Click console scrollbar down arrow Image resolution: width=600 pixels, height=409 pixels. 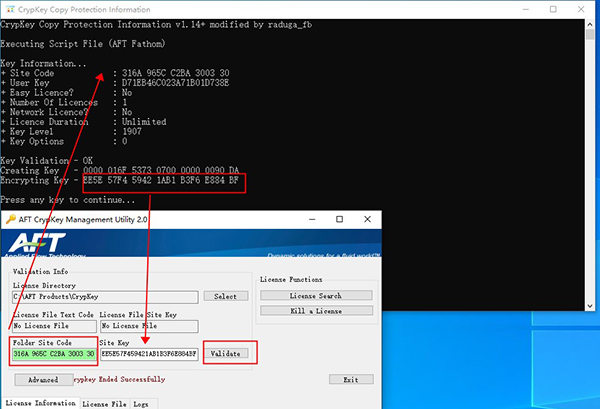pos(590,306)
